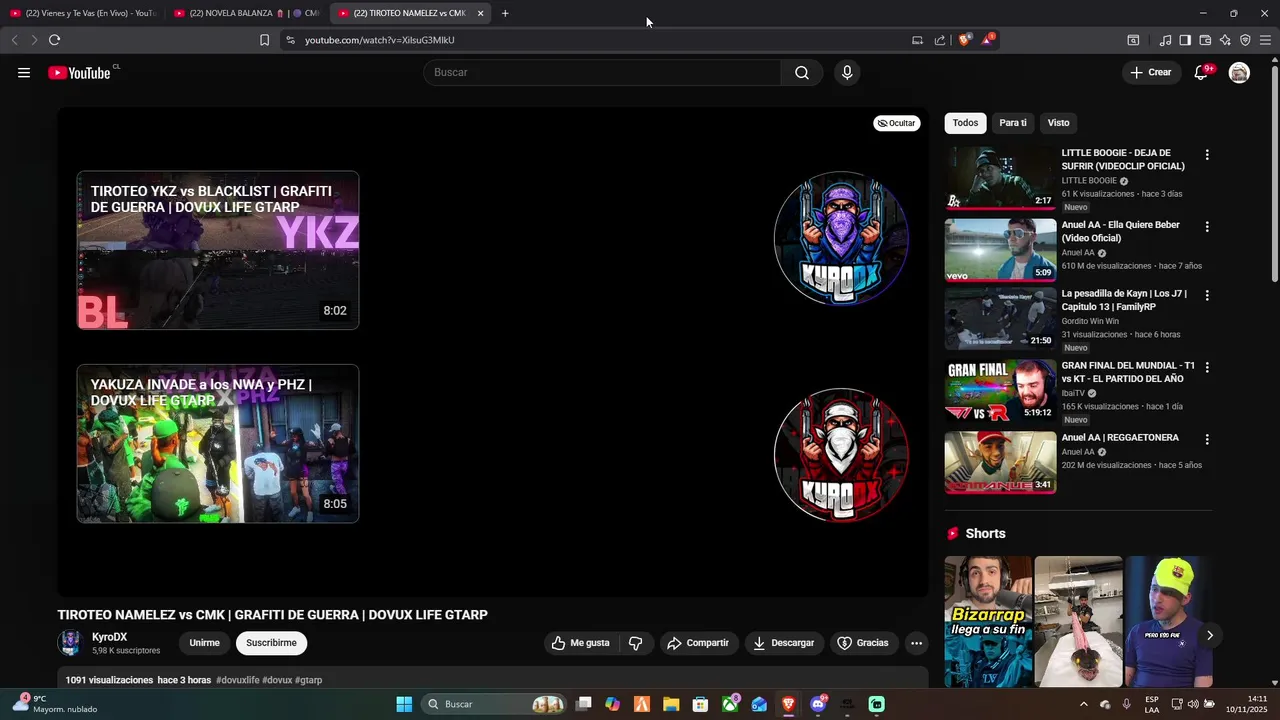
Task: Open options for REGGAETONERA video
Action: (1207, 439)
